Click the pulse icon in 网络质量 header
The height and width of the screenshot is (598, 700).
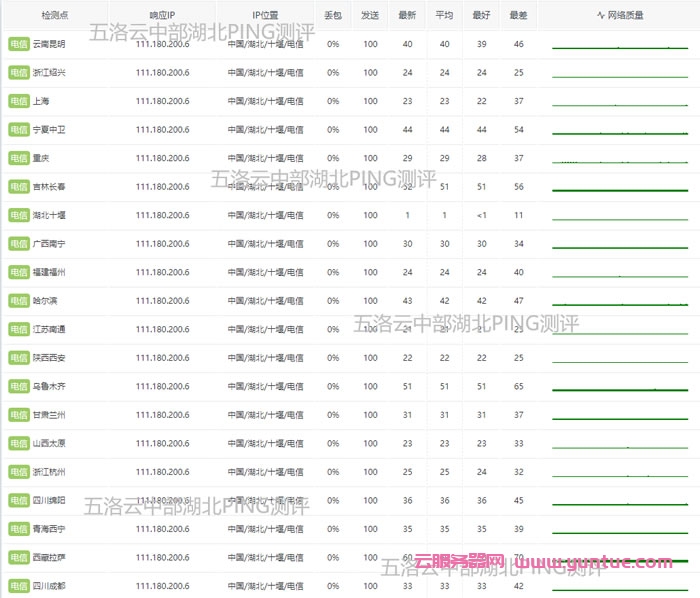601,16
